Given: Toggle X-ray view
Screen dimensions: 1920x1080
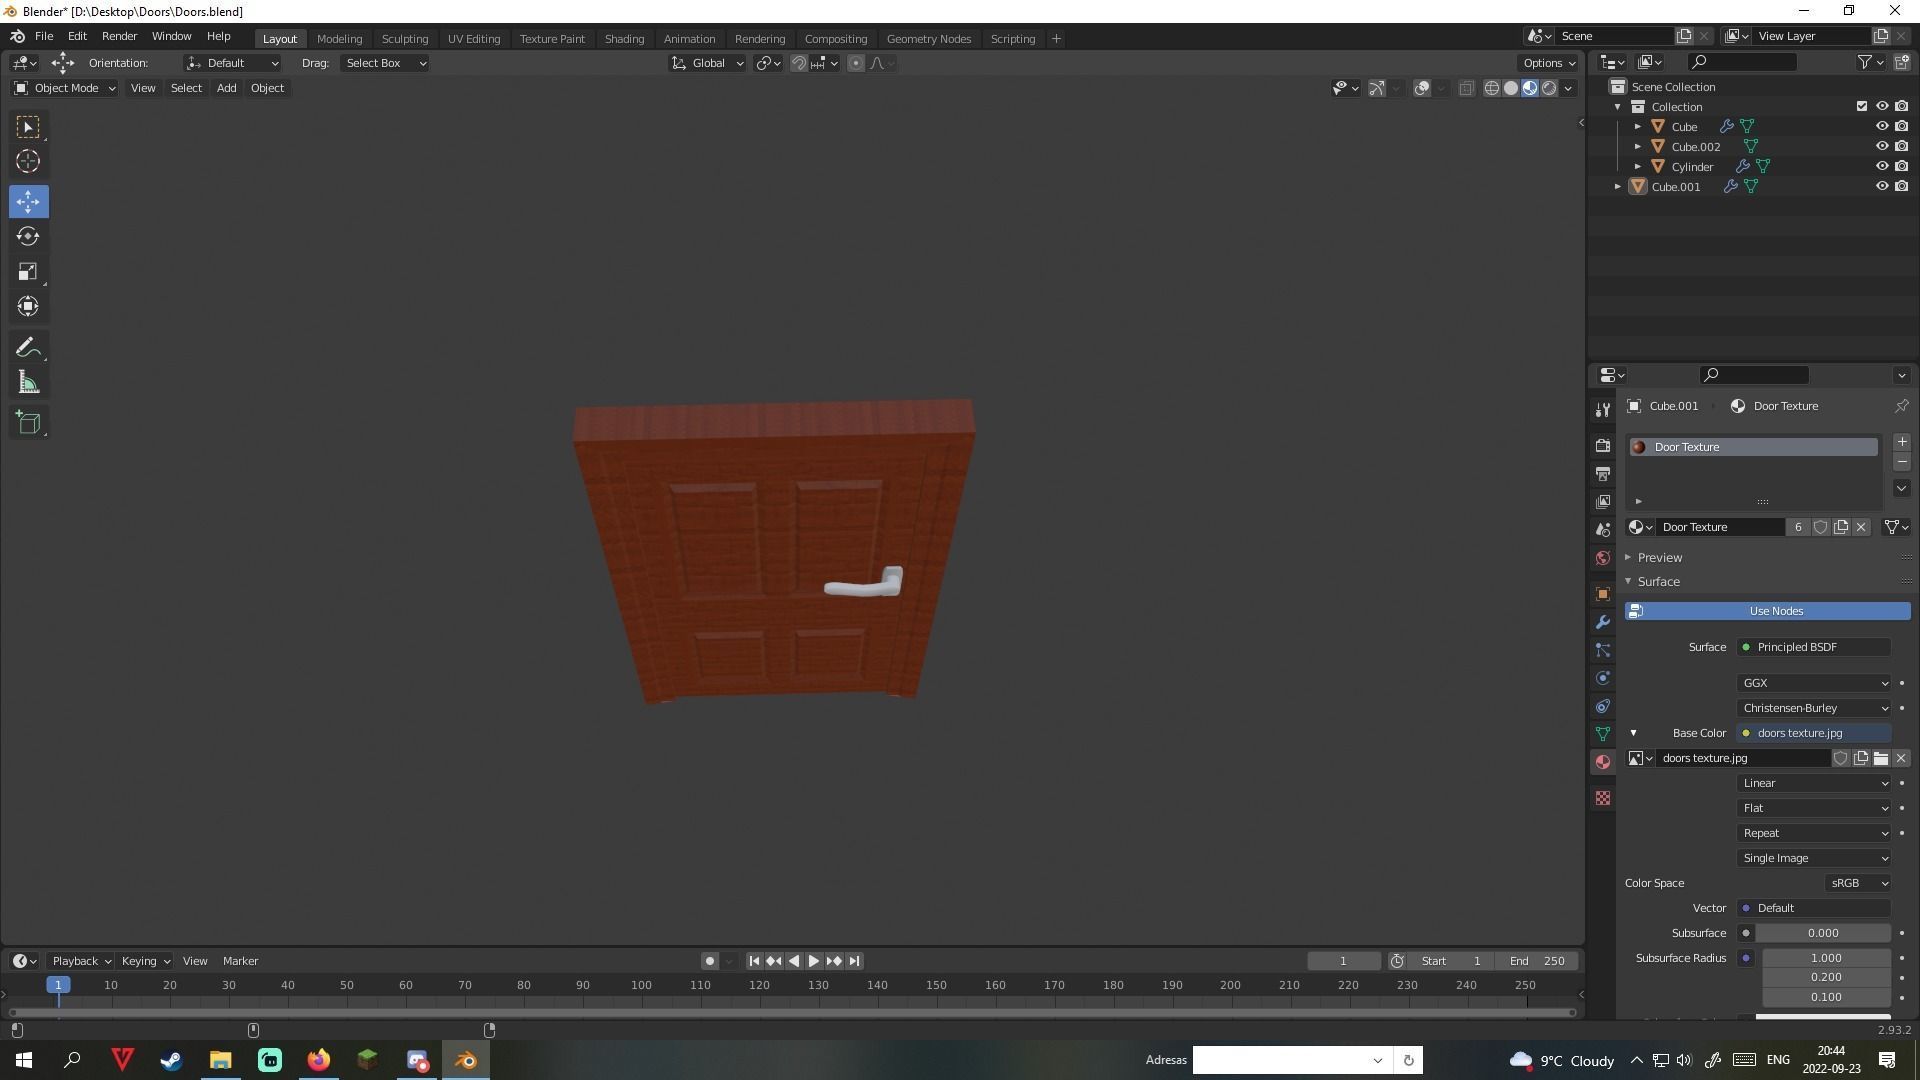Looking at the screenshot, I should 1467,88.
